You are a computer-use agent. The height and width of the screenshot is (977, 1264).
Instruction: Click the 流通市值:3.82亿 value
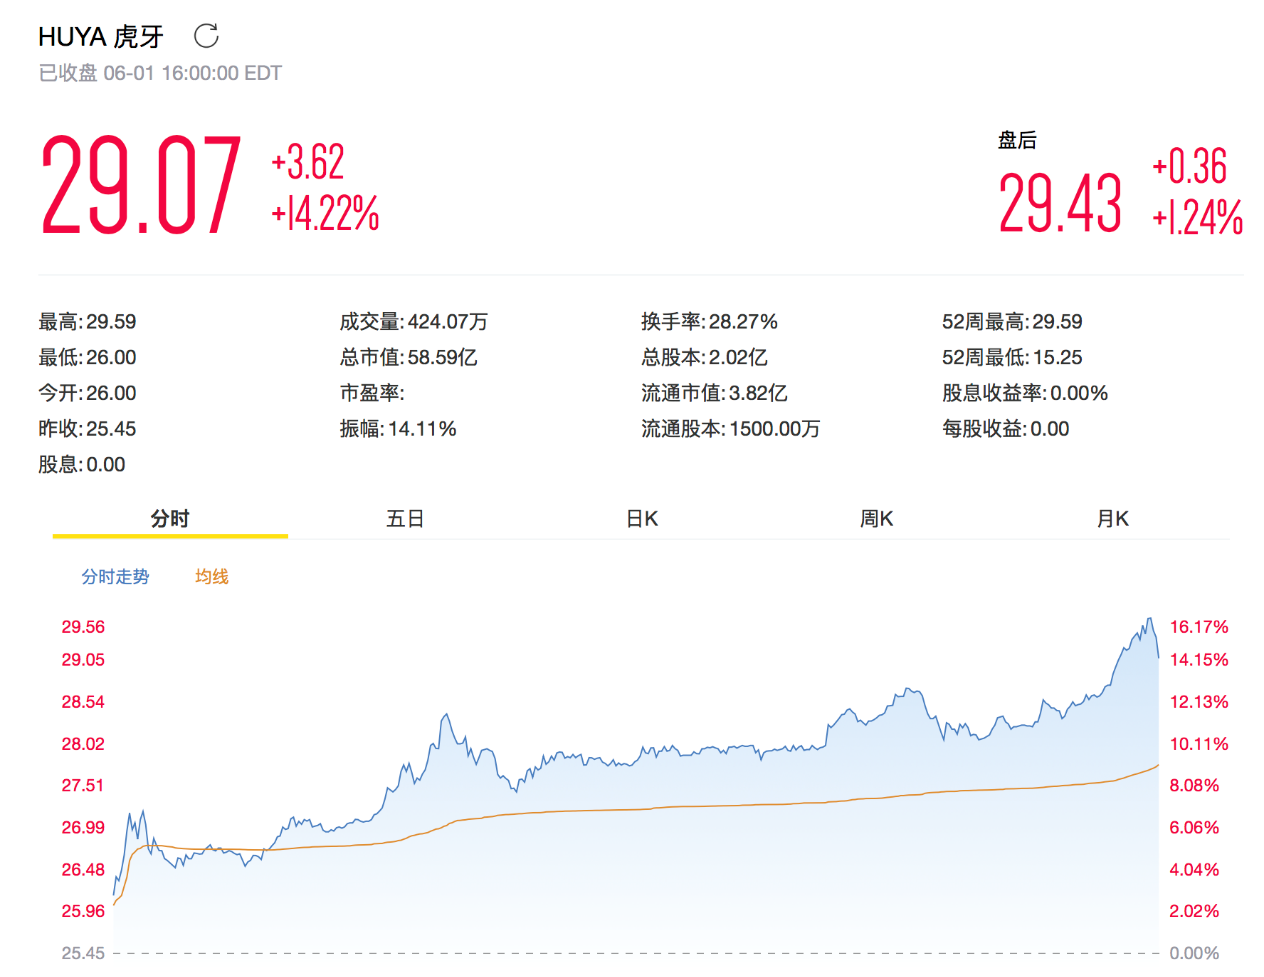714,393
